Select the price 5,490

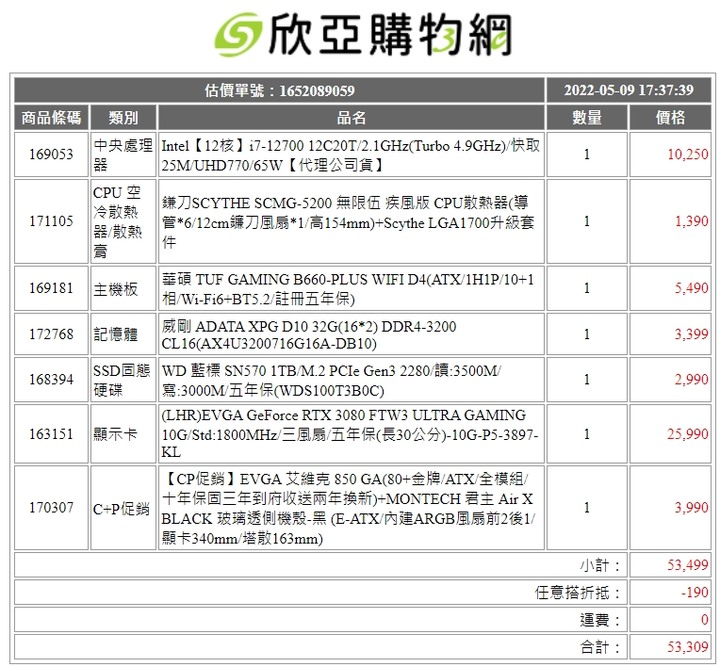pos(691,288)
